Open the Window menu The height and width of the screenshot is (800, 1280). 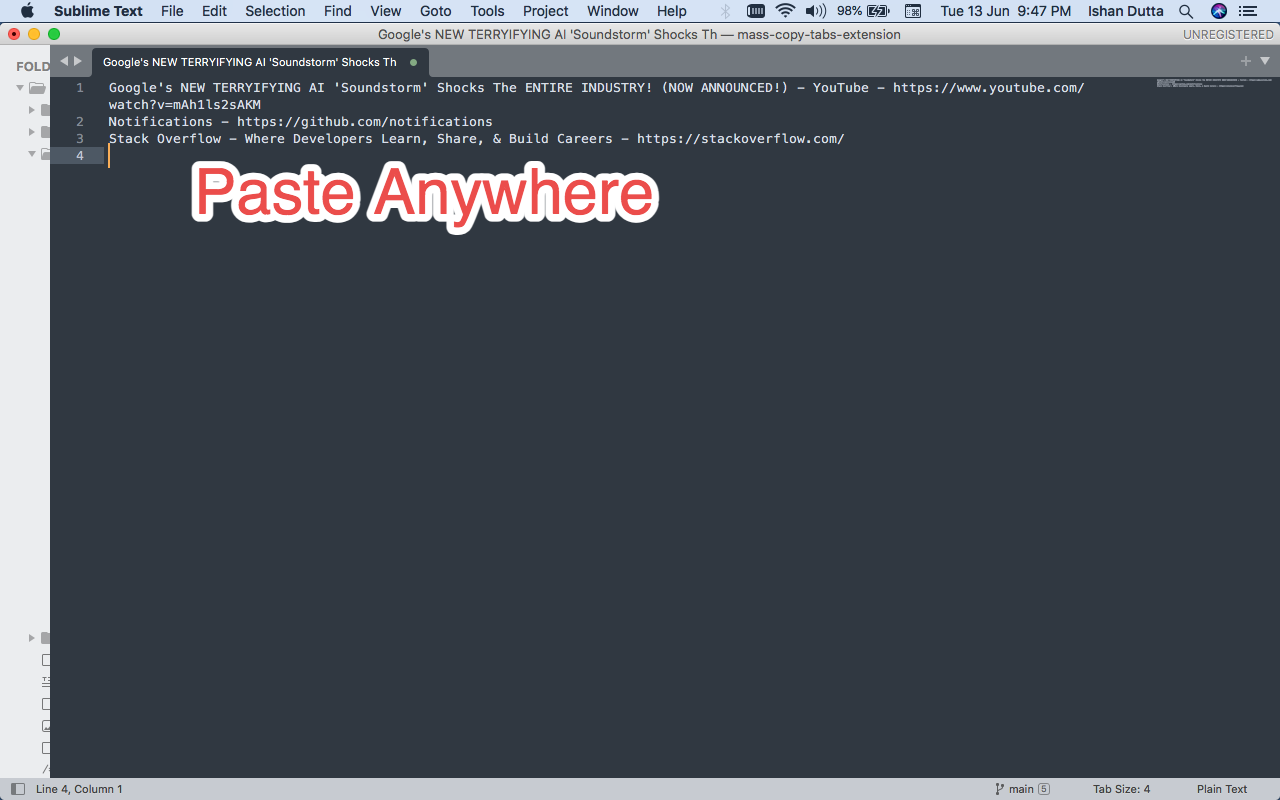point(613,11)
